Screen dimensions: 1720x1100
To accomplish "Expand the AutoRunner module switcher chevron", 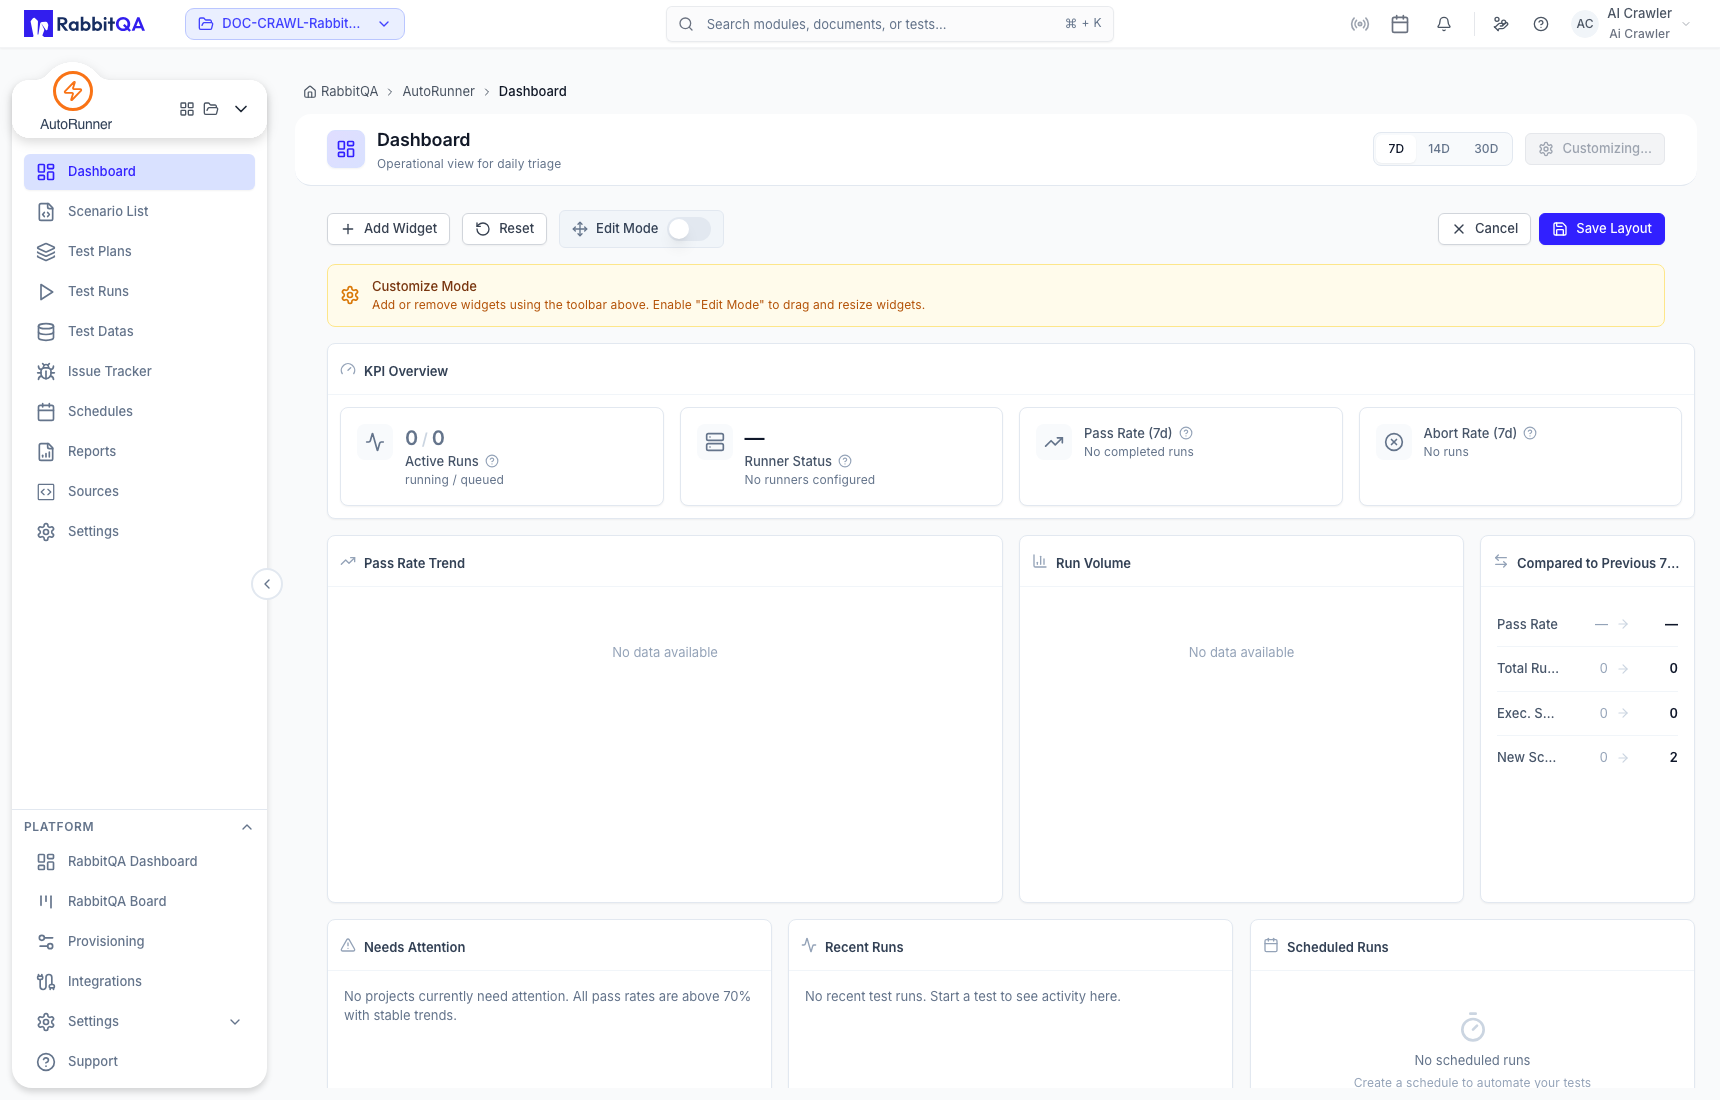I will [241, 109].
